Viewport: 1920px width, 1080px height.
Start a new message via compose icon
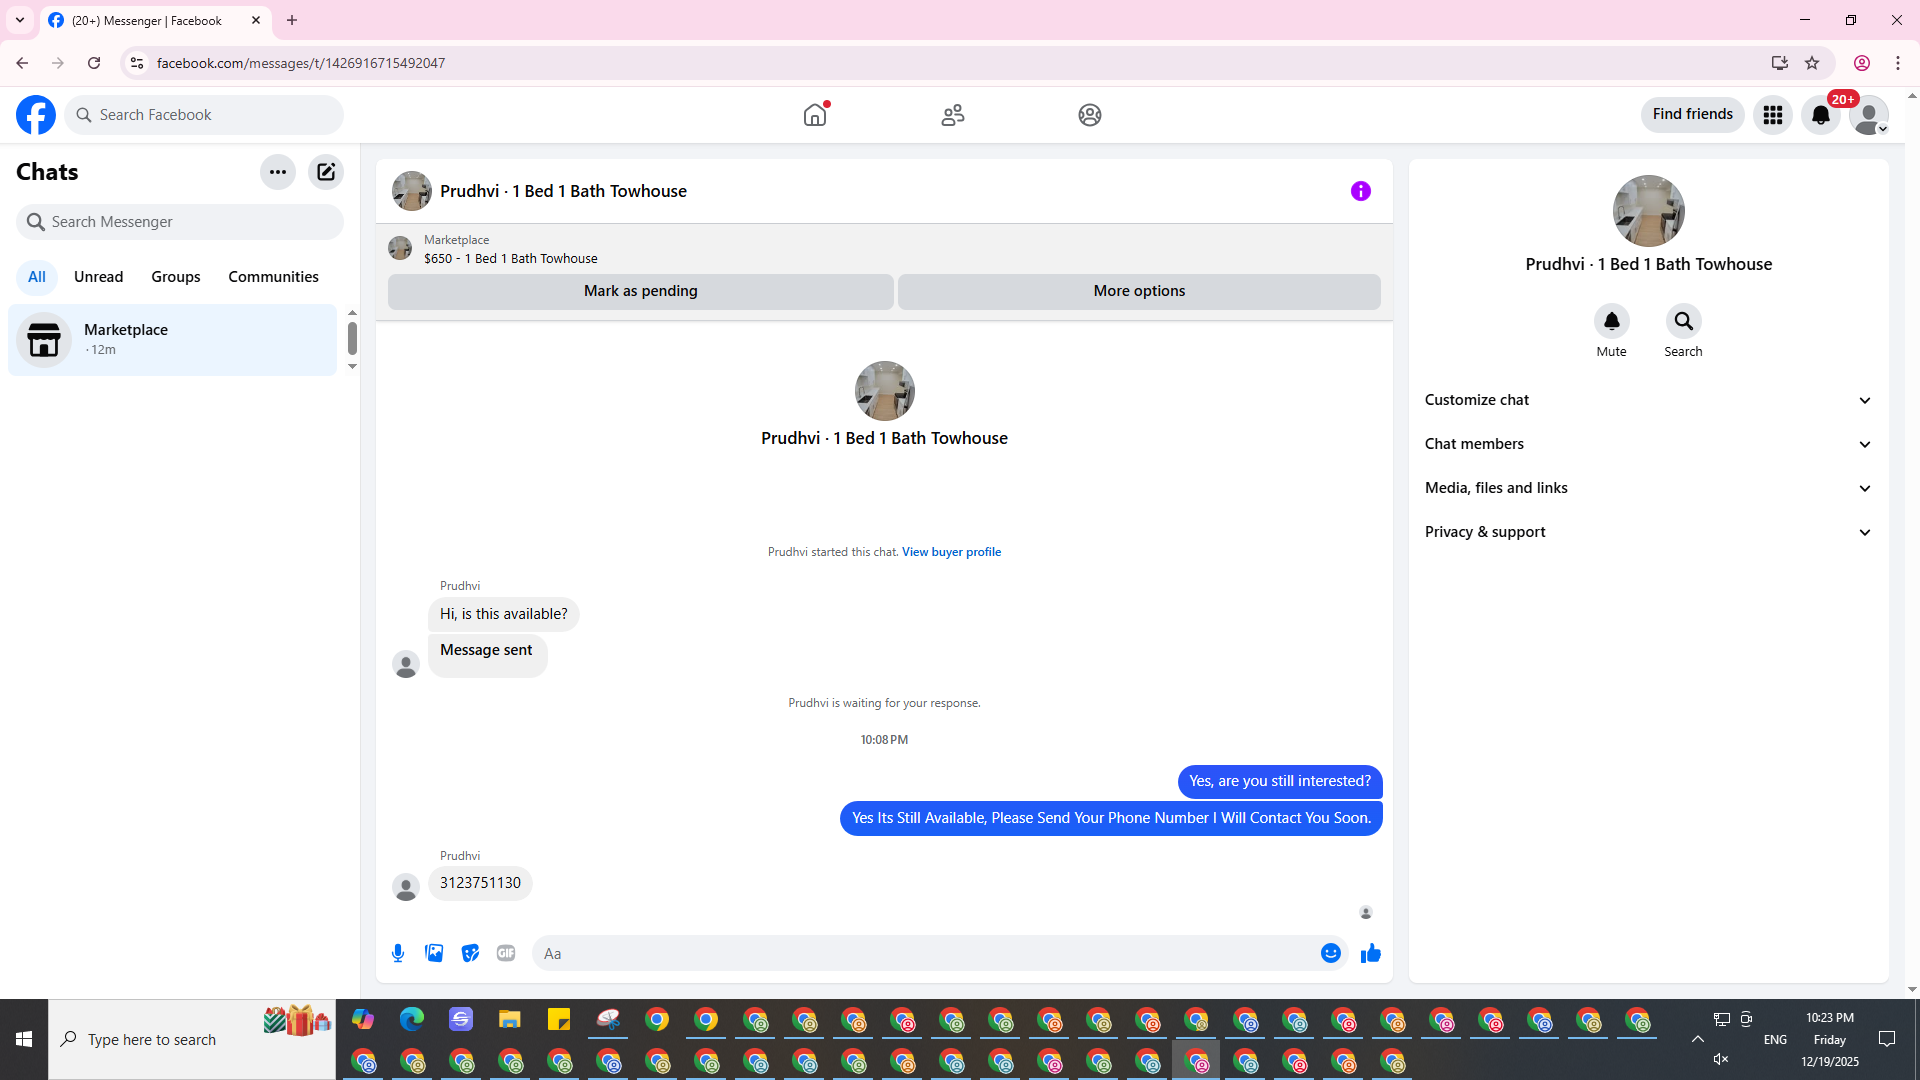(x=326, y=172)
